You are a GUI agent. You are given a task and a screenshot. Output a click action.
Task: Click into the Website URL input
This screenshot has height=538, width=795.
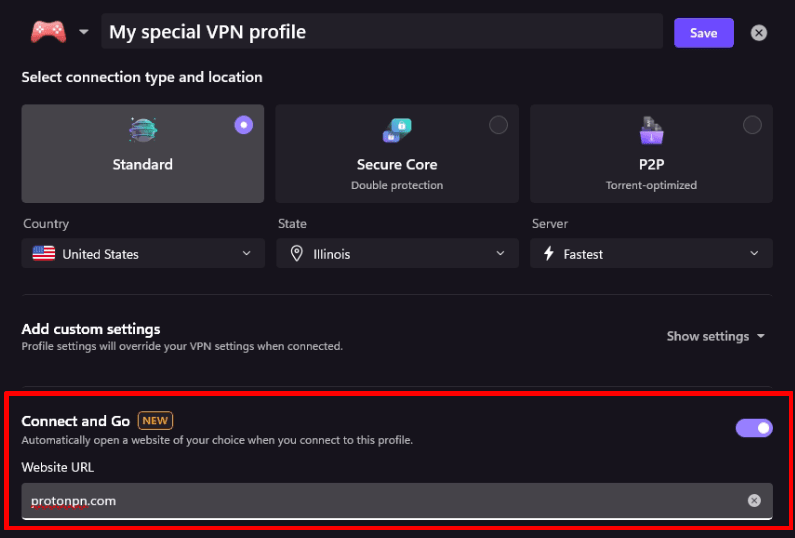pyautogui.click(x=380, y=500)
